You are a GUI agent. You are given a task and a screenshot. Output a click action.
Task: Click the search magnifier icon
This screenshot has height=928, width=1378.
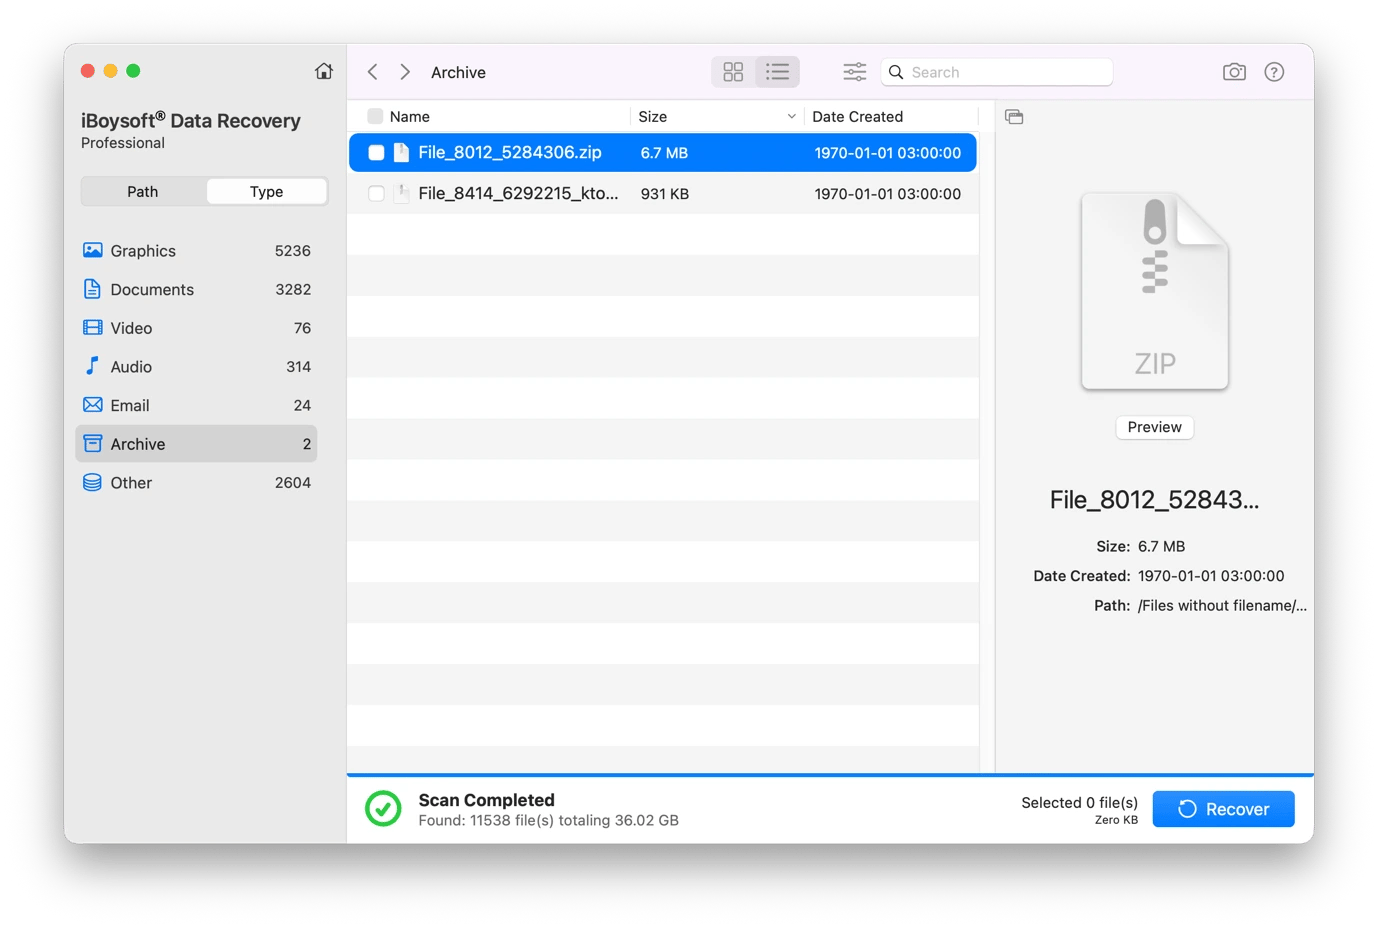pyautogui.click(x=897, y=72)
